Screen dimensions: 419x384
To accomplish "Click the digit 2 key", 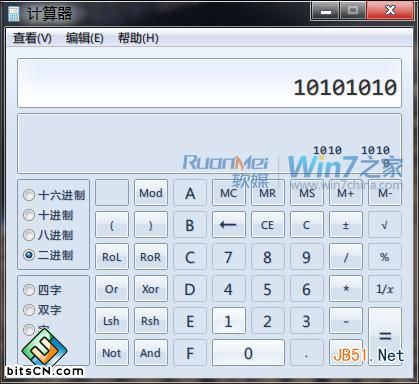I will [268, 321].
